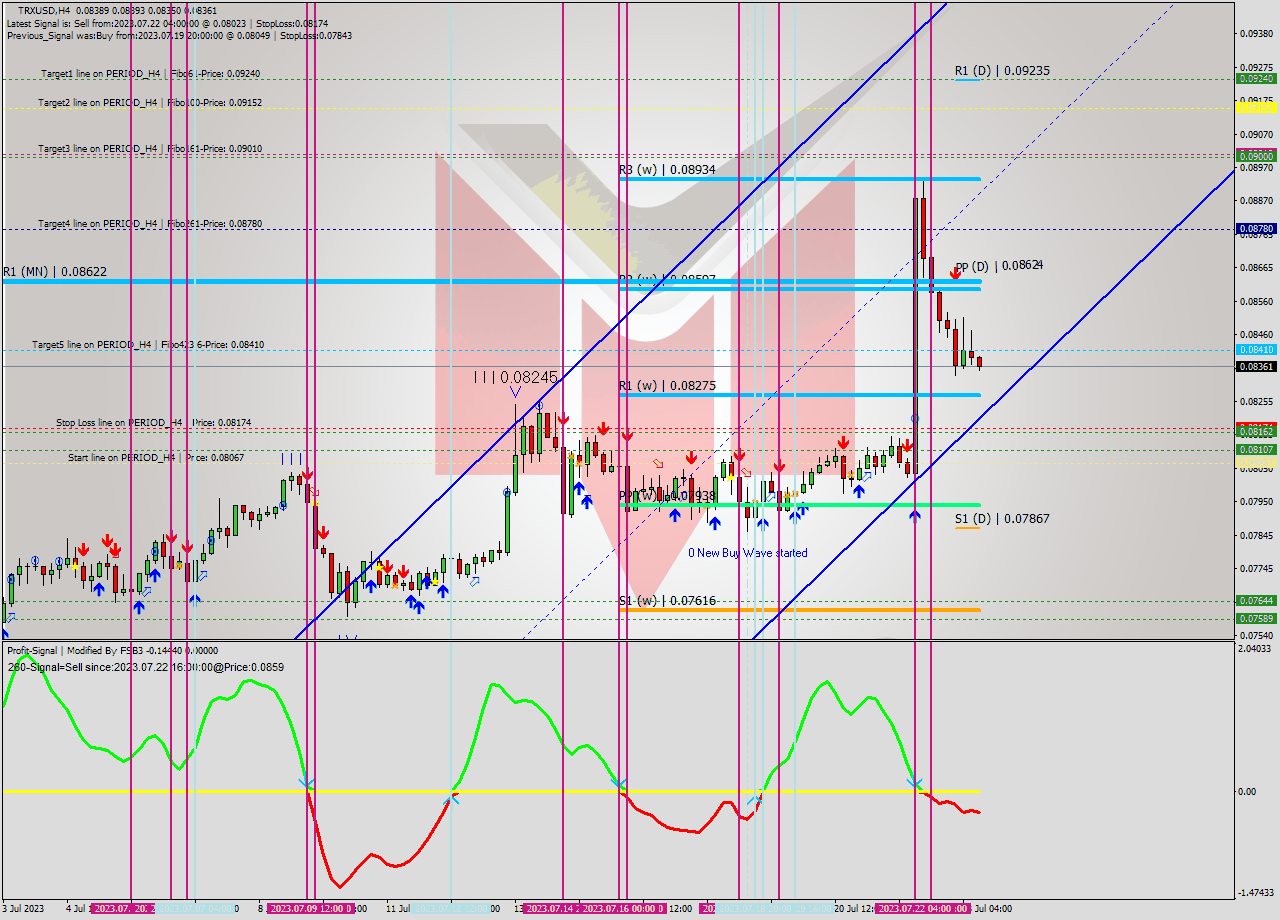Click the 0.08665 price scale value
The height and width of the screenshot is (920, 1280).
coord(1256,267)
